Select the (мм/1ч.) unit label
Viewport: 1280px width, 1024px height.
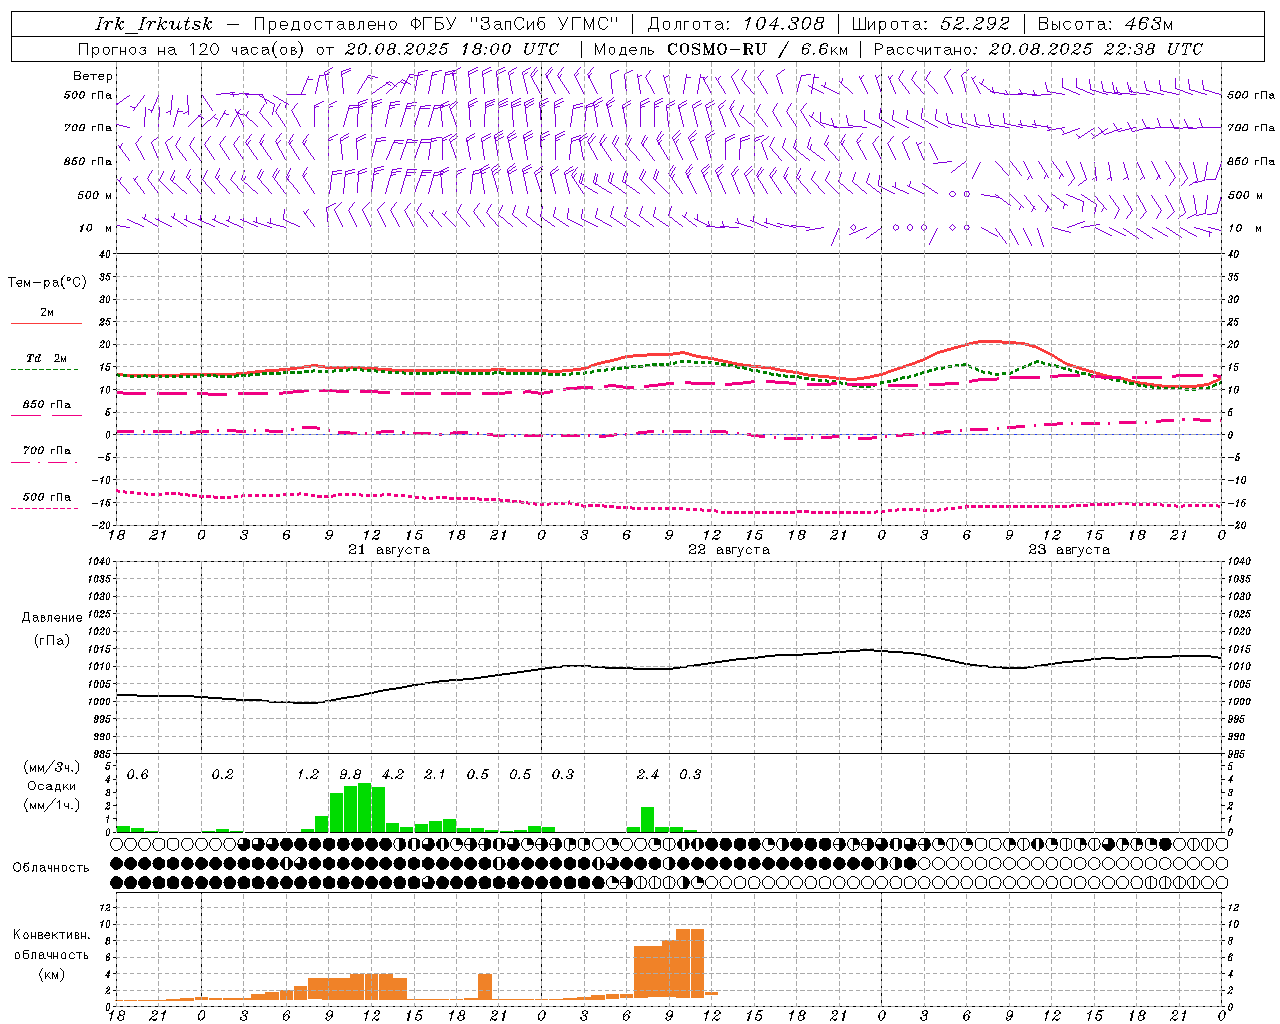tap(52, 805)
